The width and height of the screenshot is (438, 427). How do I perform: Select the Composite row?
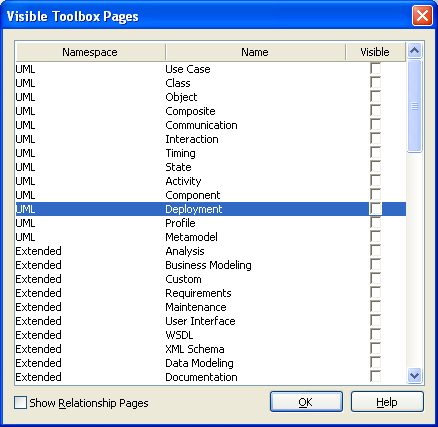(x=211, y=111)
